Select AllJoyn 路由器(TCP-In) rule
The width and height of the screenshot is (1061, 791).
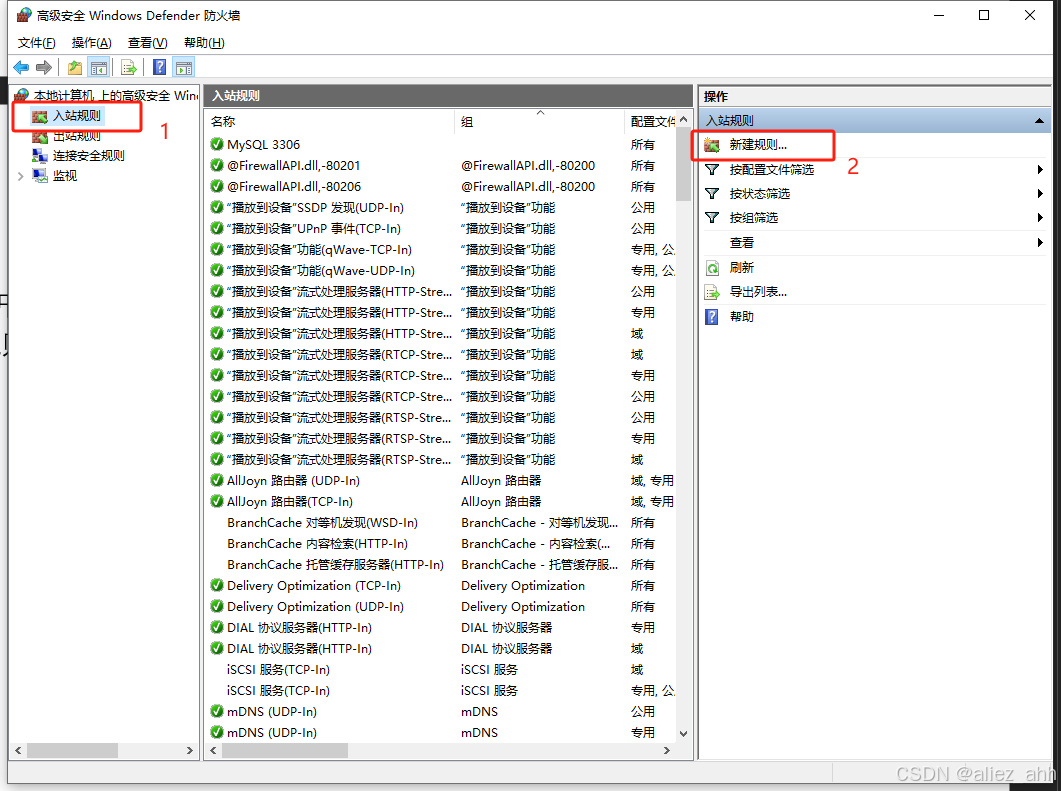point(290,501)
